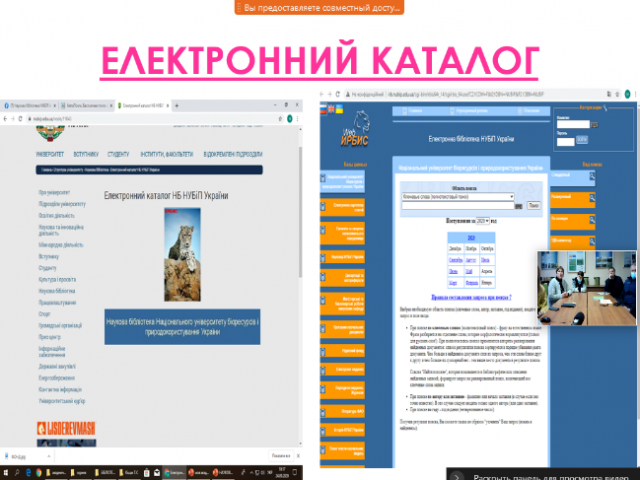This screenshot has height=480, width=640.
Task: Click the password input field
Action: (566, 142)
